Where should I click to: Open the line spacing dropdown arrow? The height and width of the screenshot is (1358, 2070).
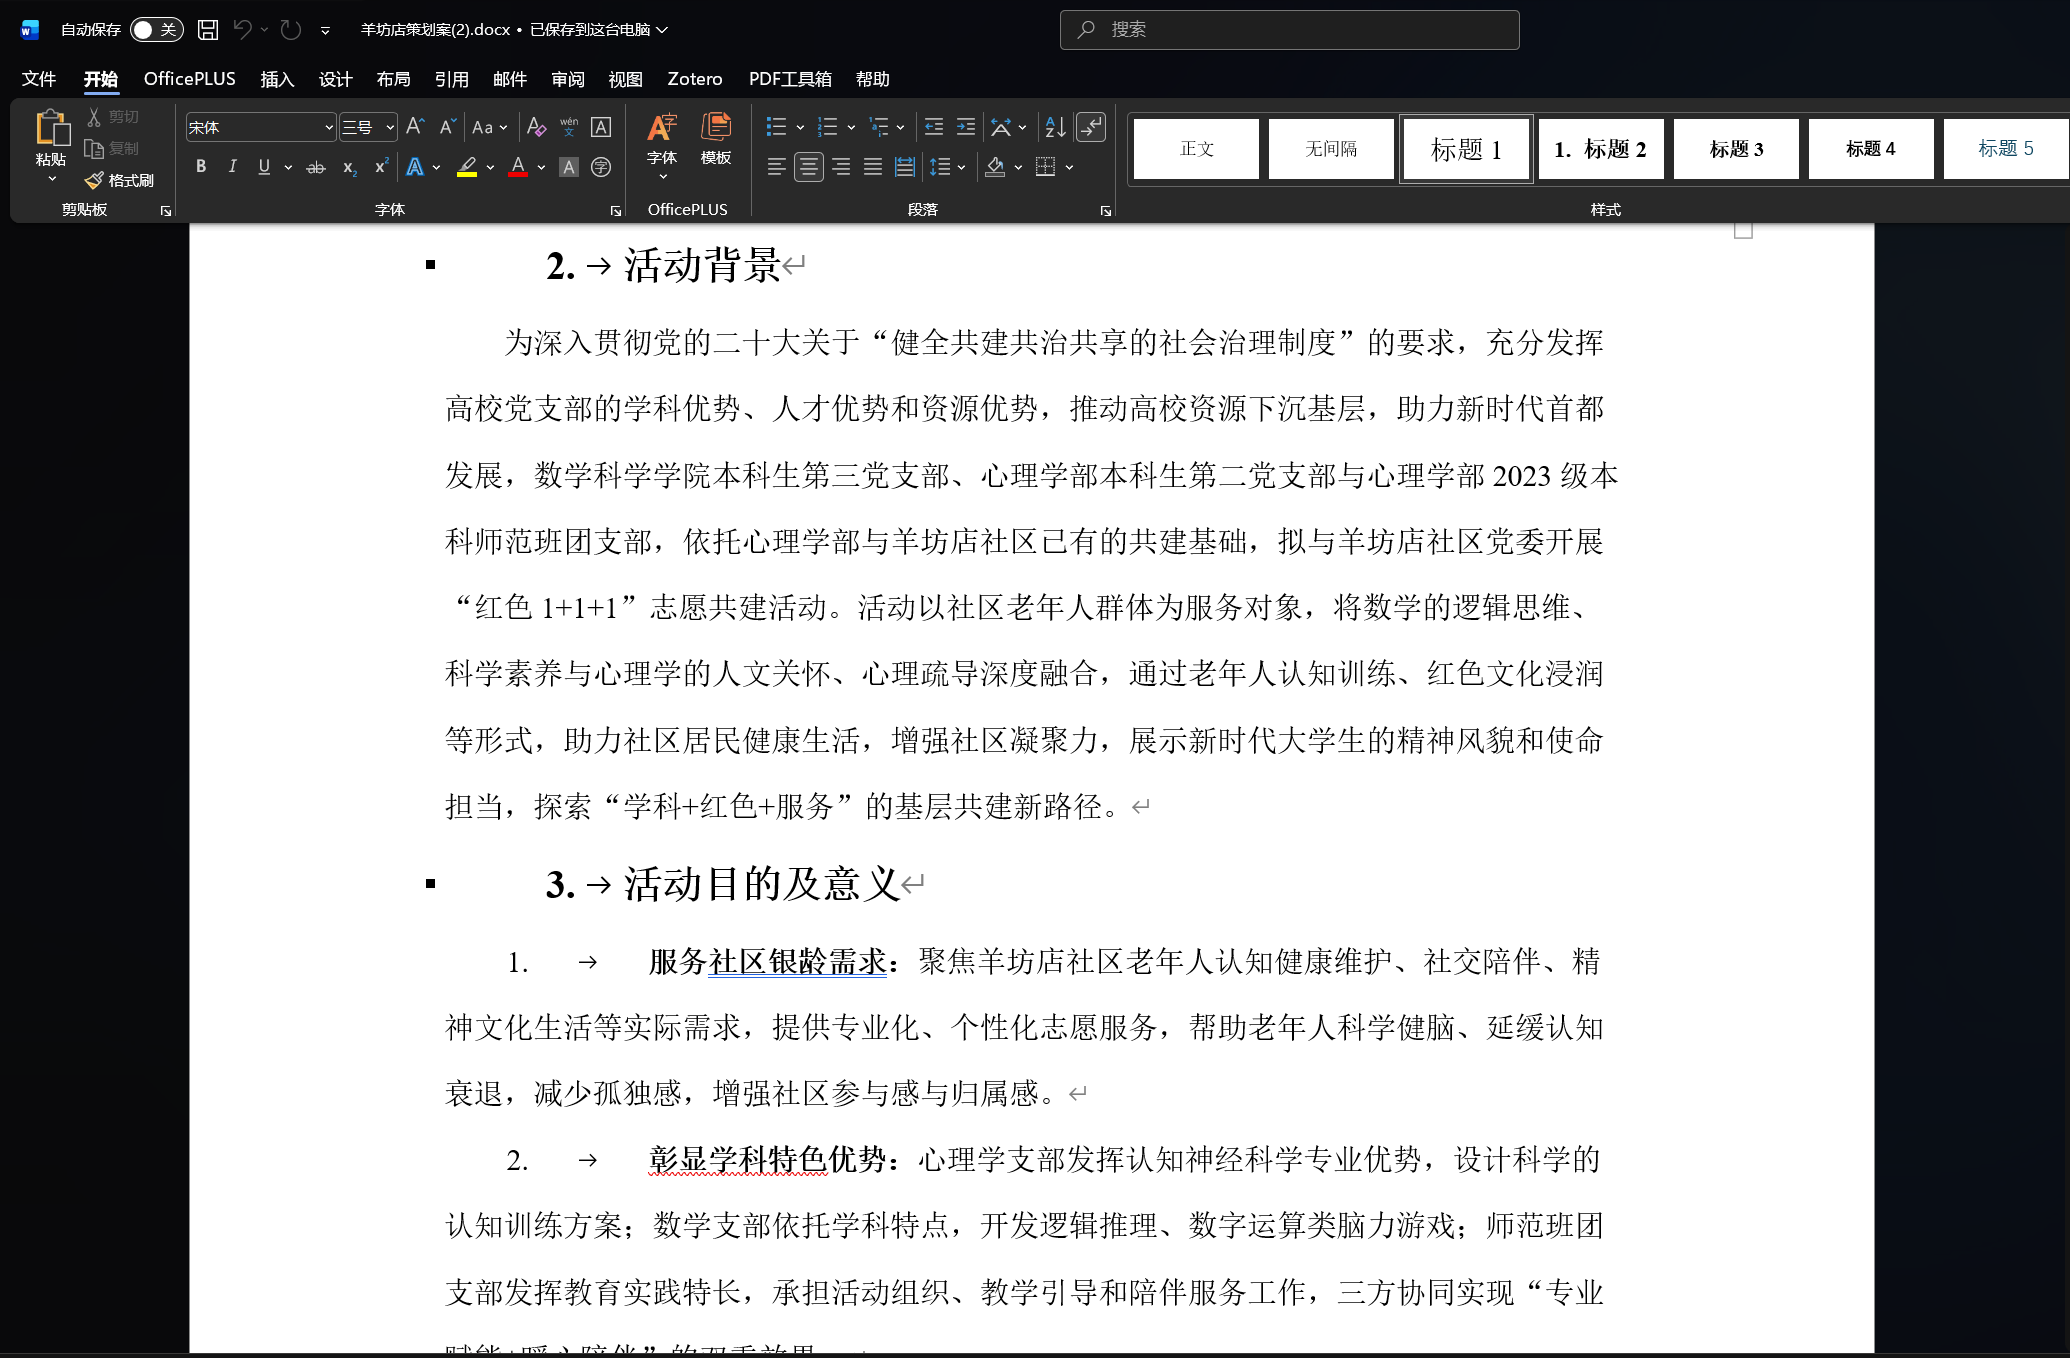click(961, 168)
